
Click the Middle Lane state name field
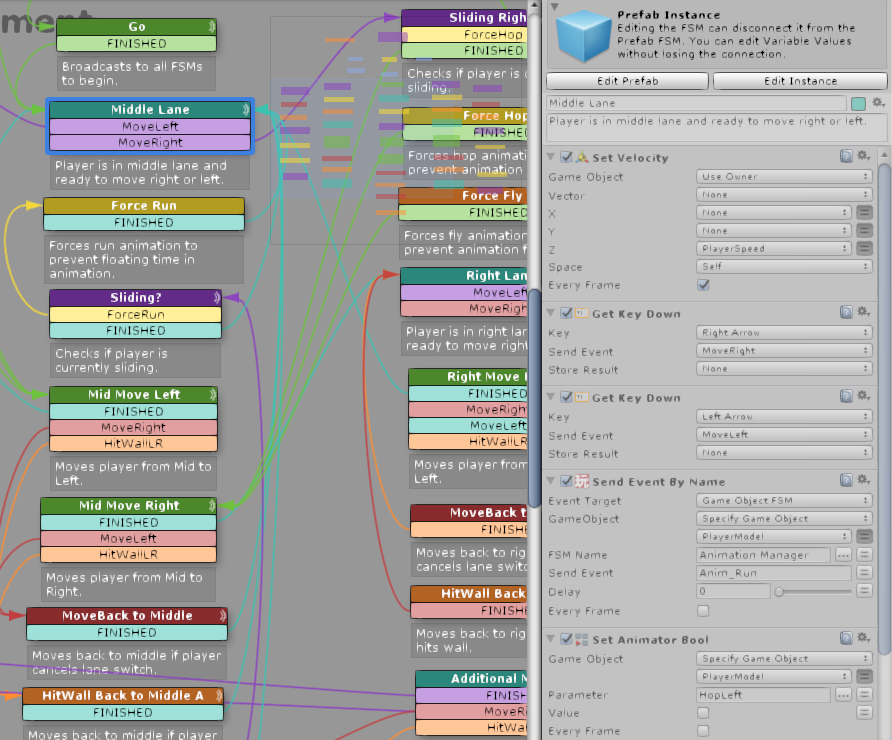click(695, 103)
